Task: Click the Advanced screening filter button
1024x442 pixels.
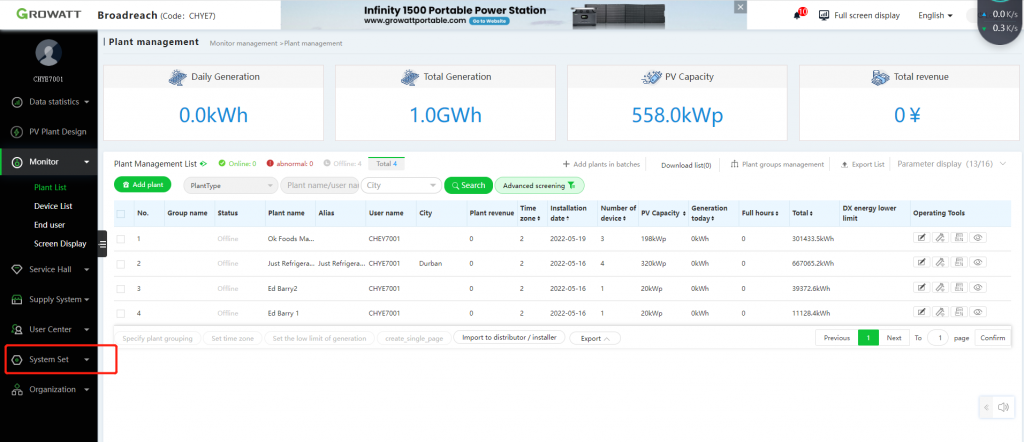Action: (539, 185)
